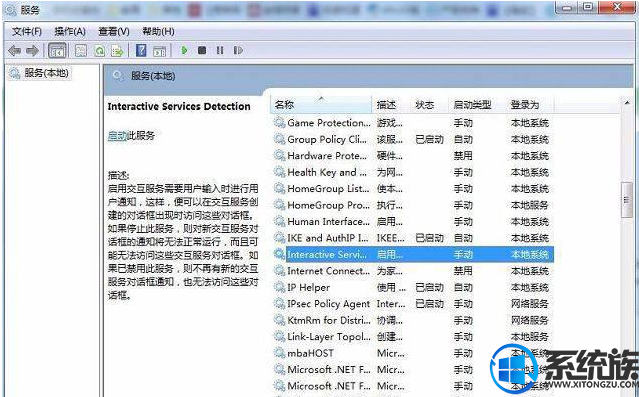Viewport: 639px width, 397px height.
Task: Select the highlighted Interactive Servi... service name
Action: tap(327, 255)
